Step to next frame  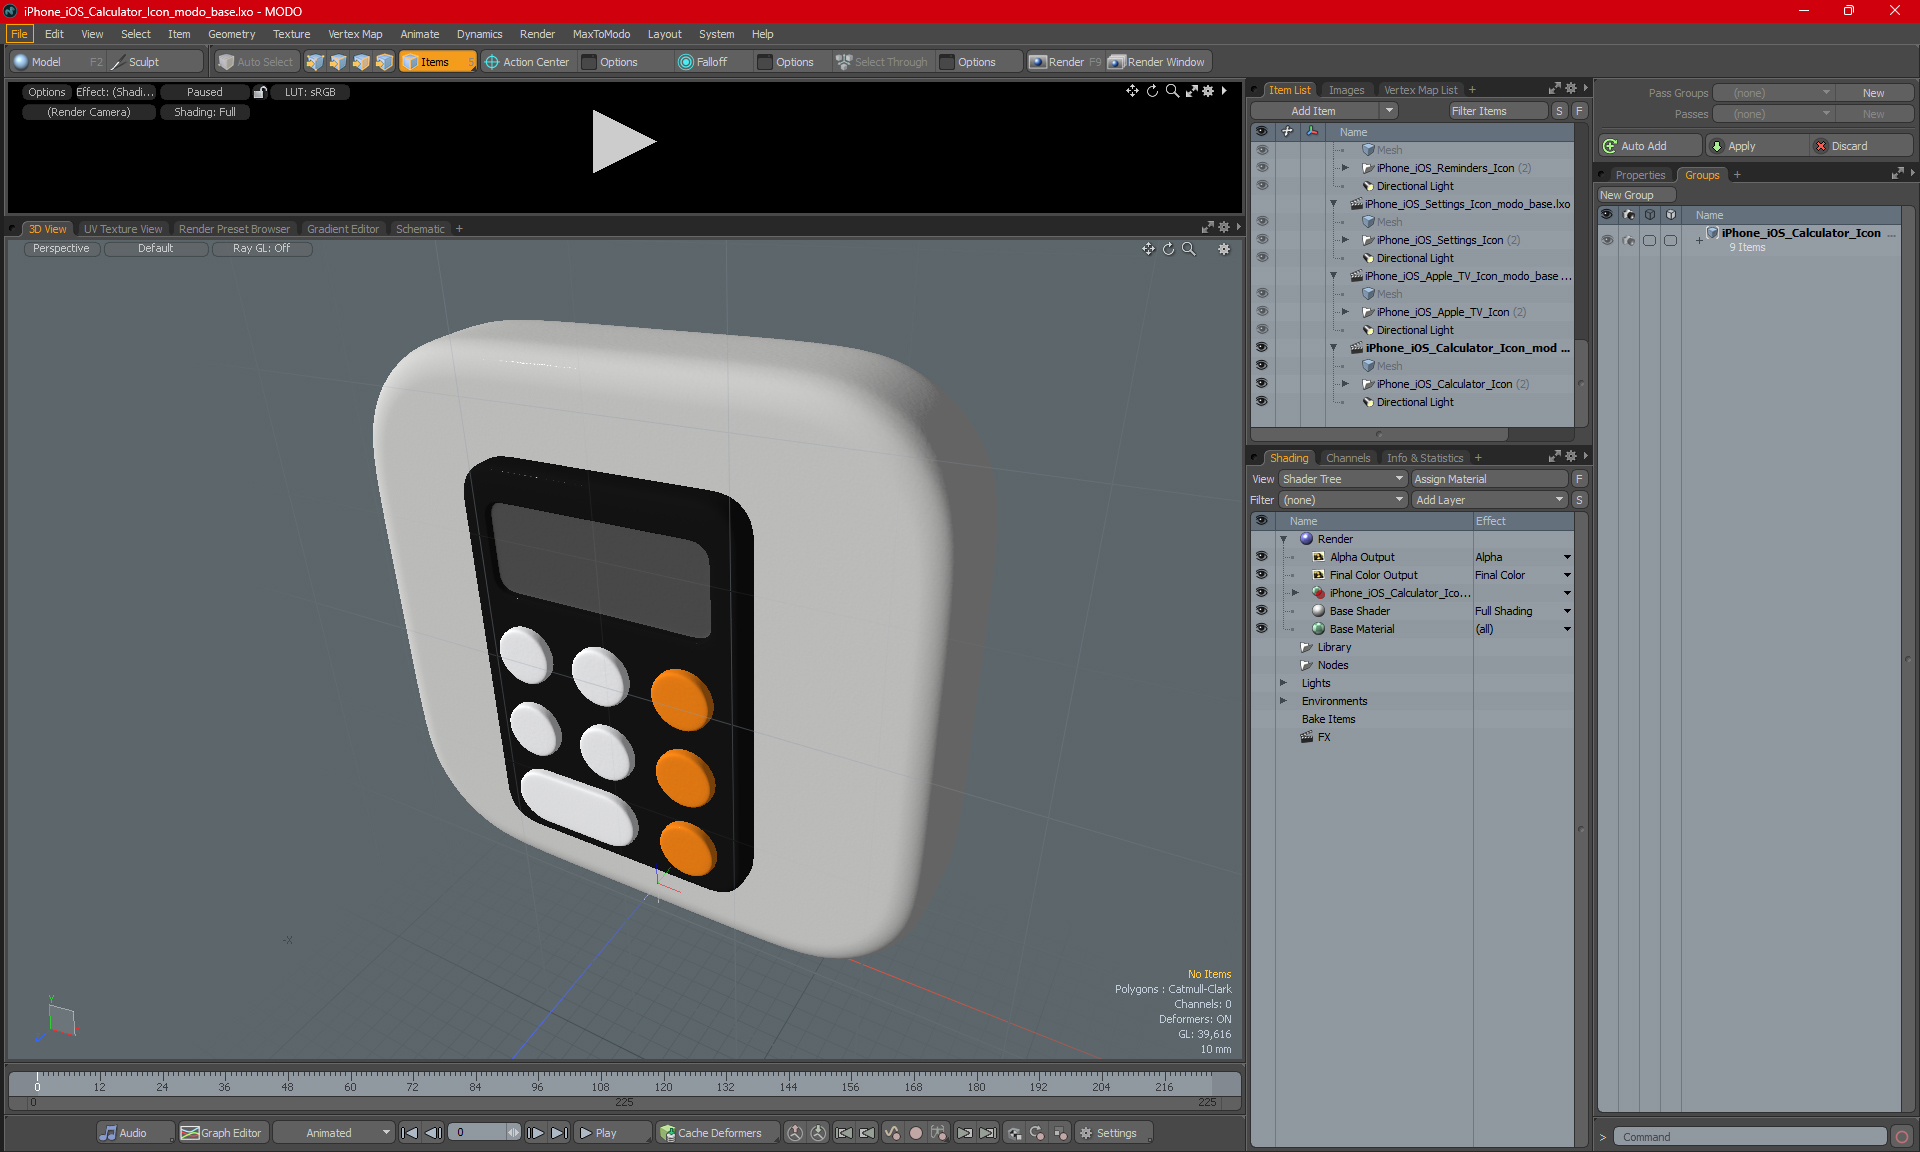point(536,1133)
